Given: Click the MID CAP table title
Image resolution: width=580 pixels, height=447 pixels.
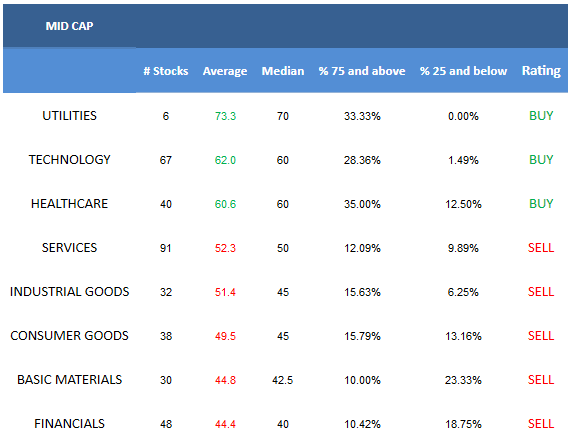Looking at the screenshot, I should 69,26.
